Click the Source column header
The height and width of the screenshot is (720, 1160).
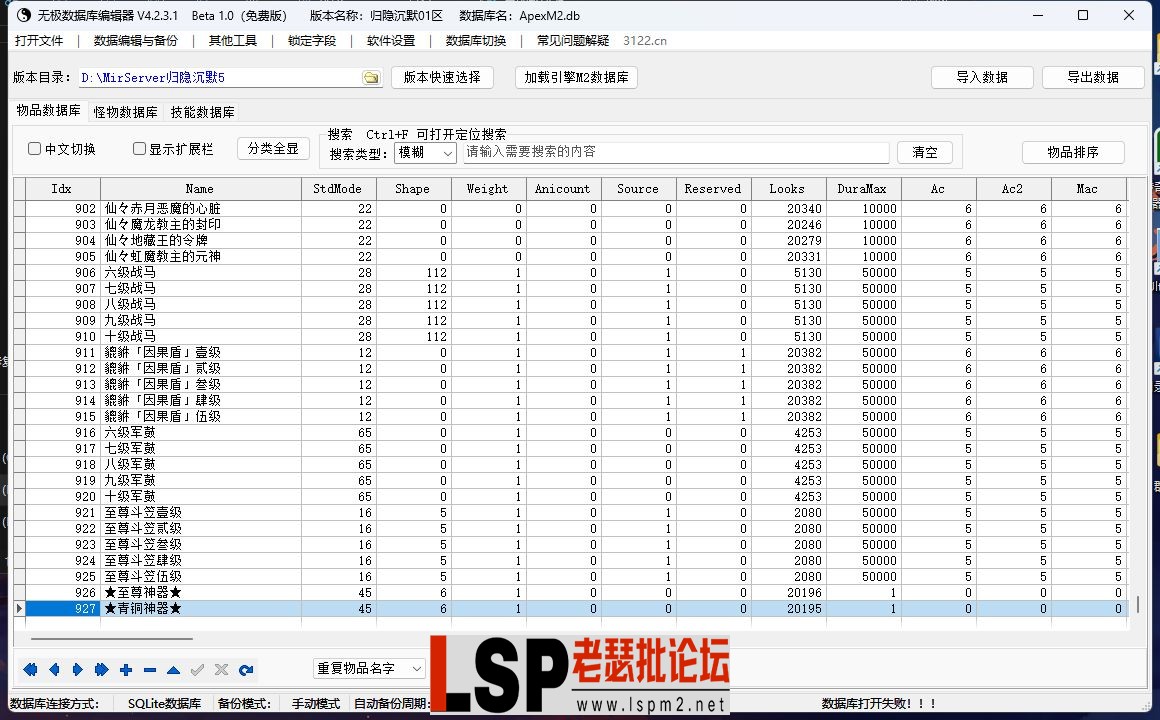coord(638,189)
